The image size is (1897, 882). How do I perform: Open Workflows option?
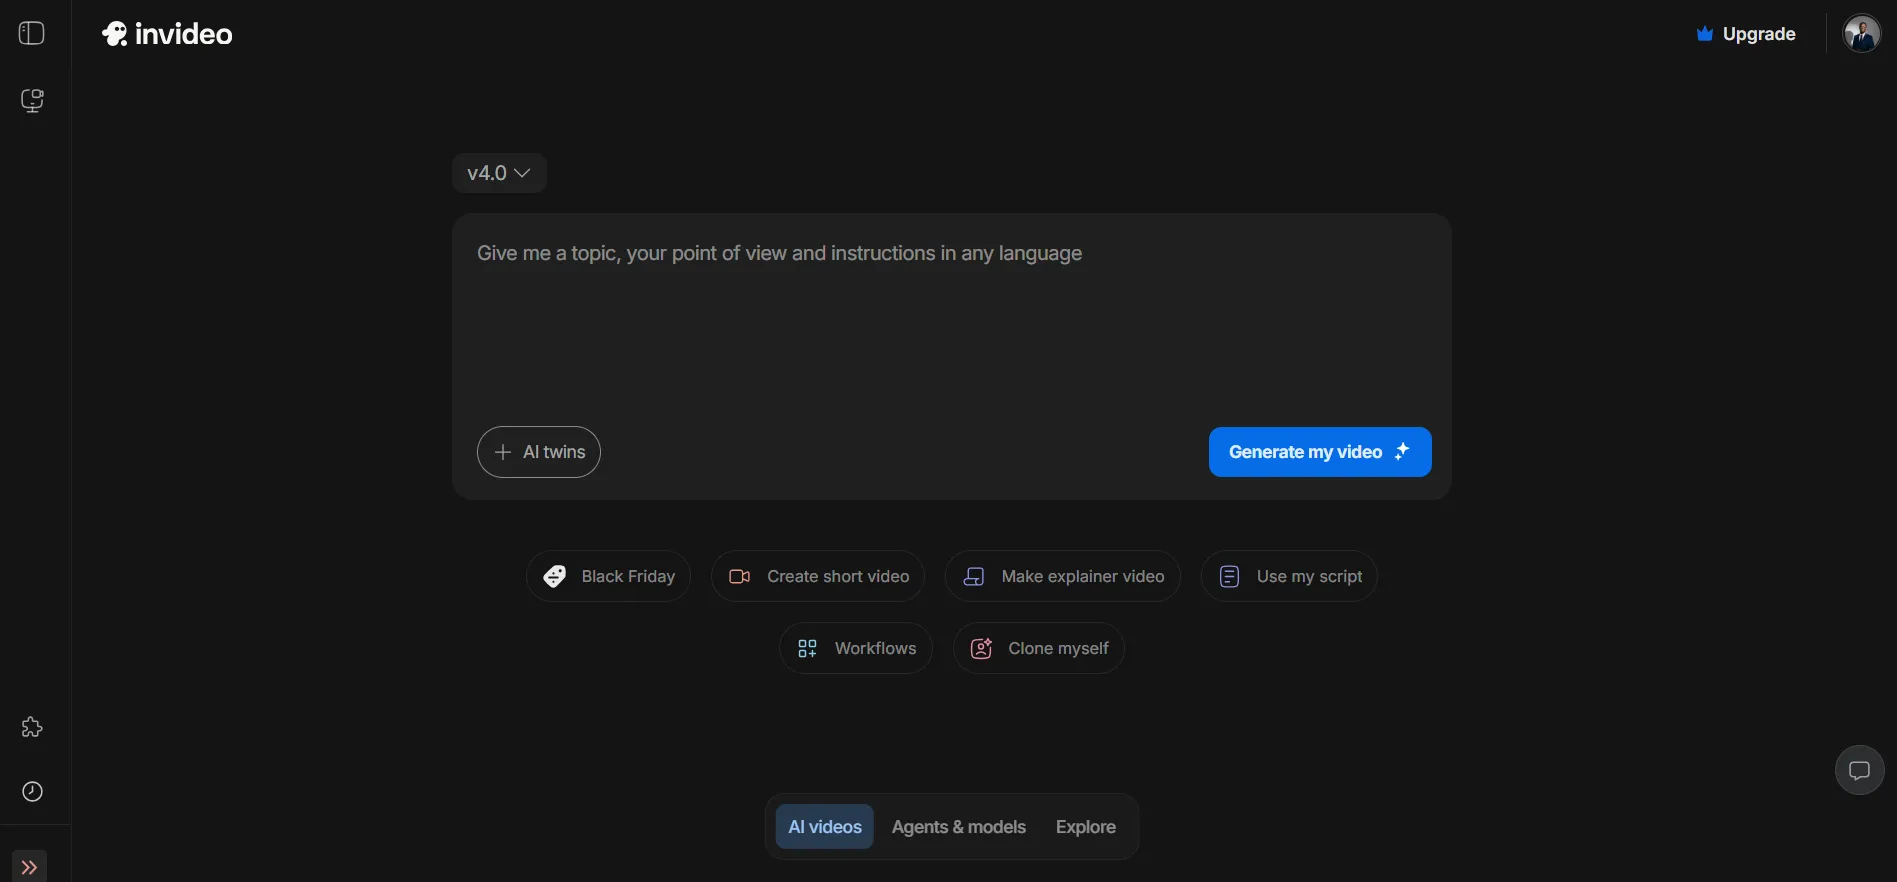[856, 648]
